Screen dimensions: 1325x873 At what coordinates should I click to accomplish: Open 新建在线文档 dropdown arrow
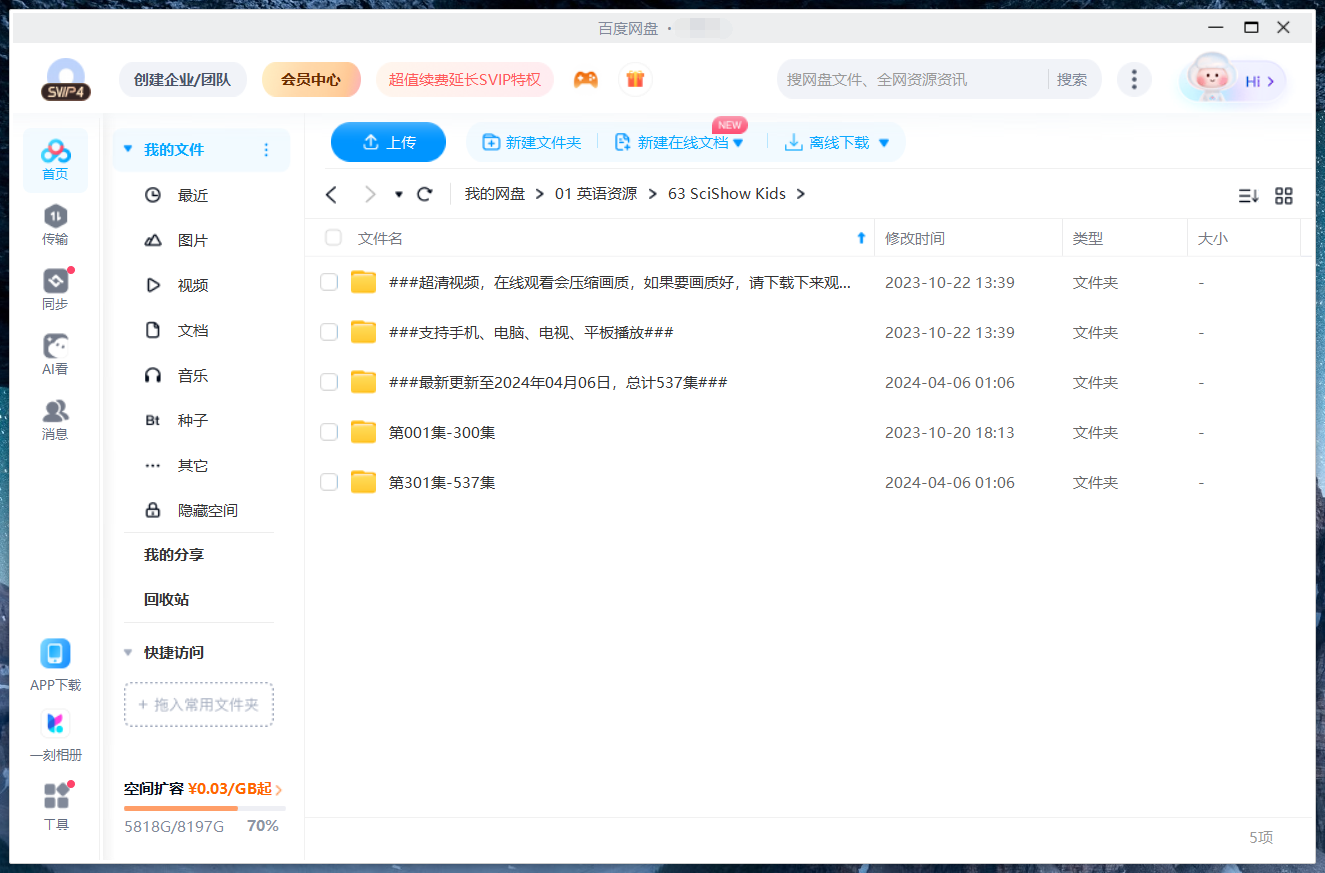pos(739,143)
